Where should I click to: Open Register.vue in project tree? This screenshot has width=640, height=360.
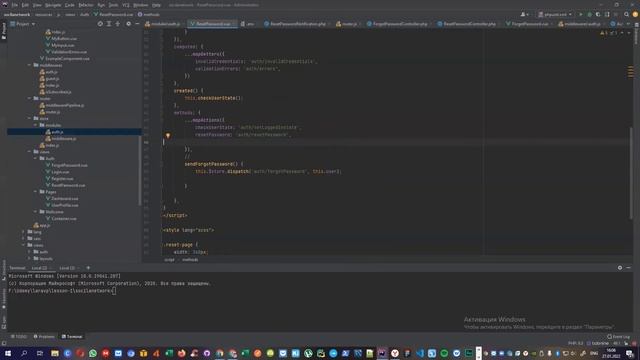[60, 179]
